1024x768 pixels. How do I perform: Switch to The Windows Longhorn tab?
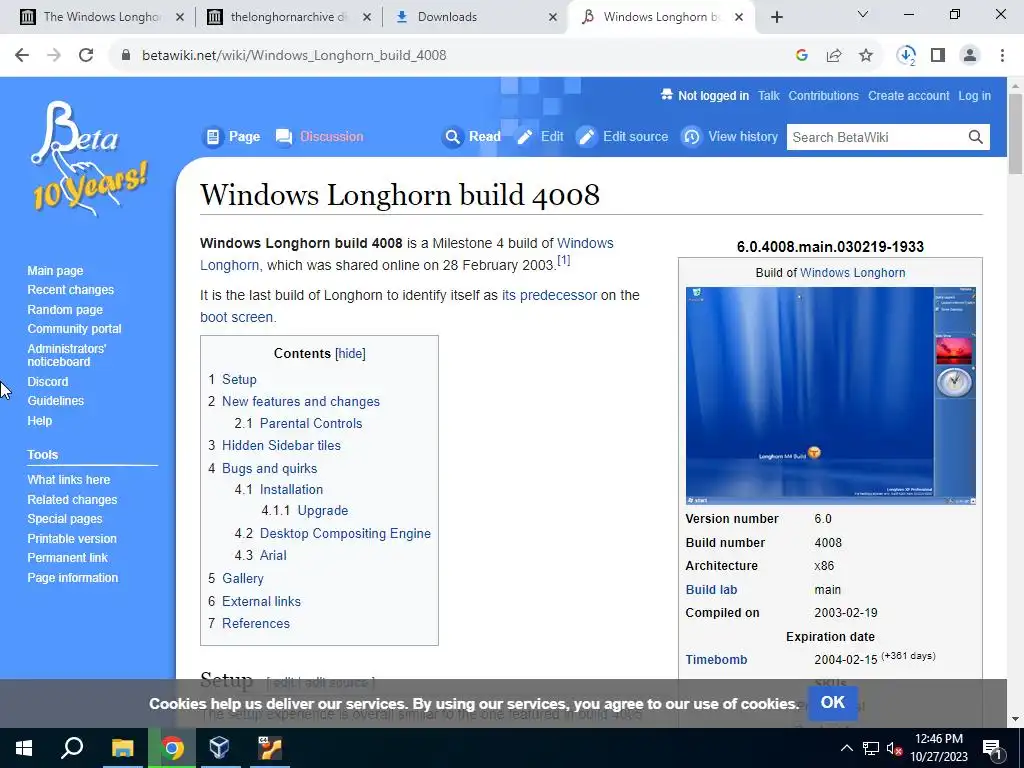click(101, 17)
